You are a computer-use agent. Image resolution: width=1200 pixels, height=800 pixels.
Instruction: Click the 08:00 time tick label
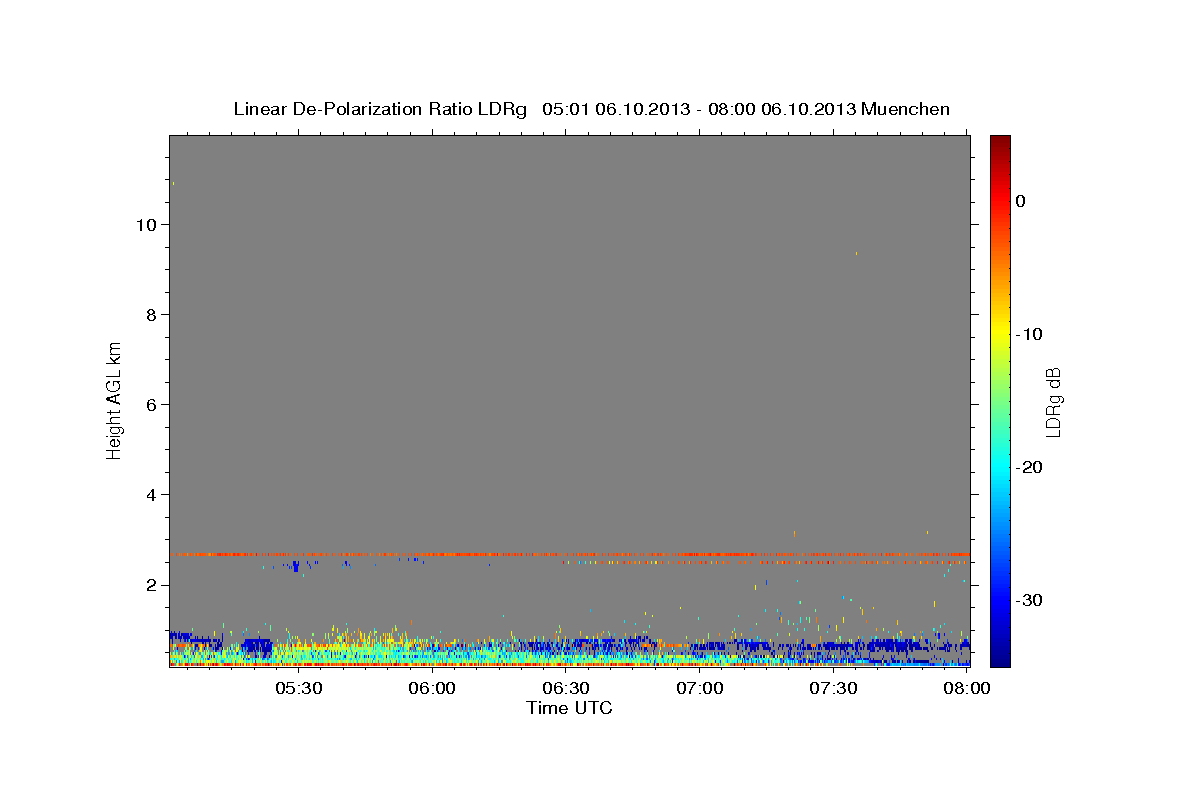pyautogui.click(x=967, y=689)
